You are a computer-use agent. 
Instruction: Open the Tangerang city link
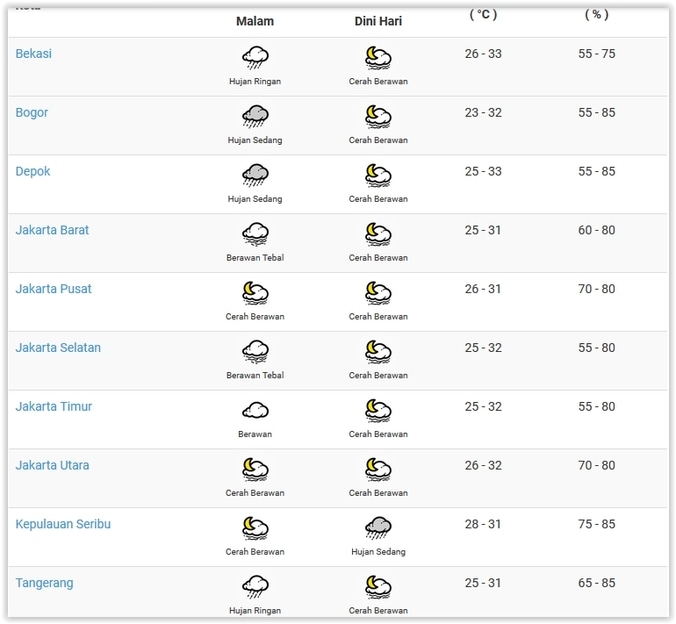pos(44,583)
